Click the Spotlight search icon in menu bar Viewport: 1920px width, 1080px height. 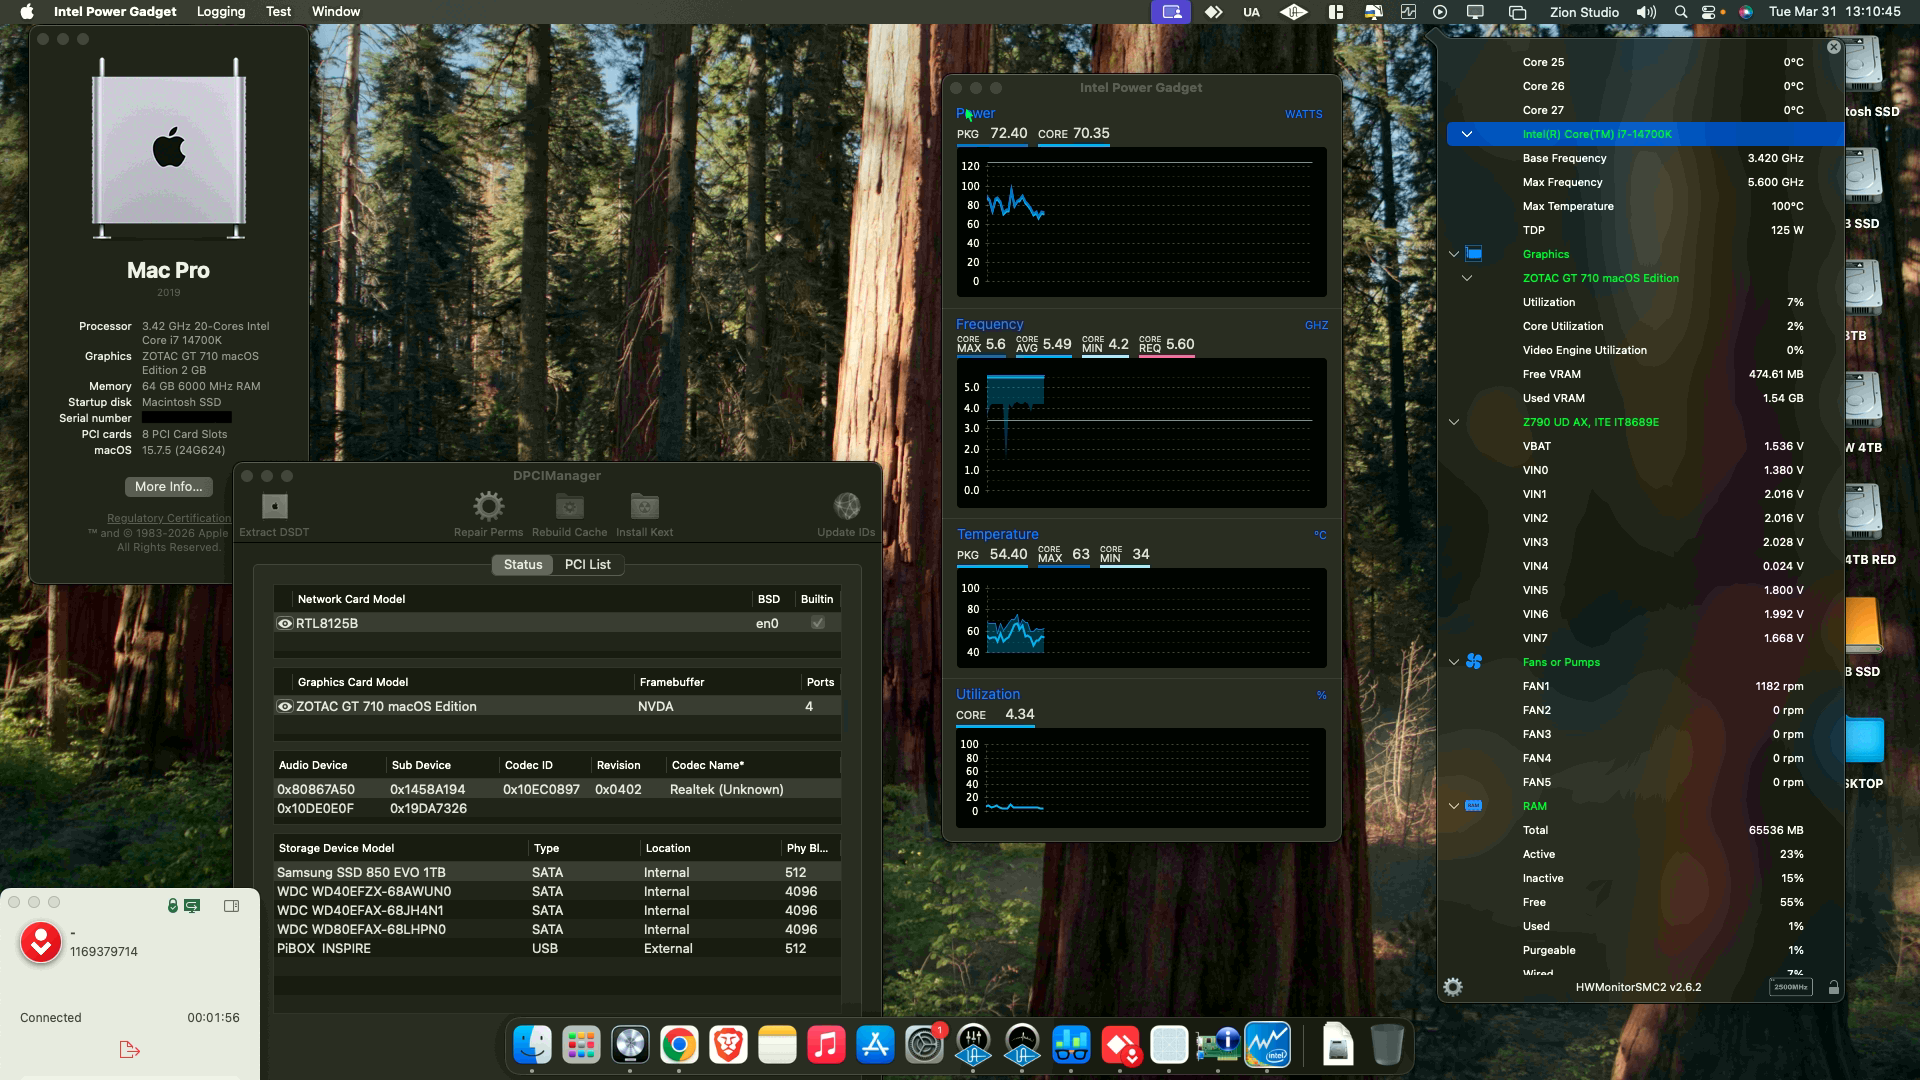(x=1680, y=12)
